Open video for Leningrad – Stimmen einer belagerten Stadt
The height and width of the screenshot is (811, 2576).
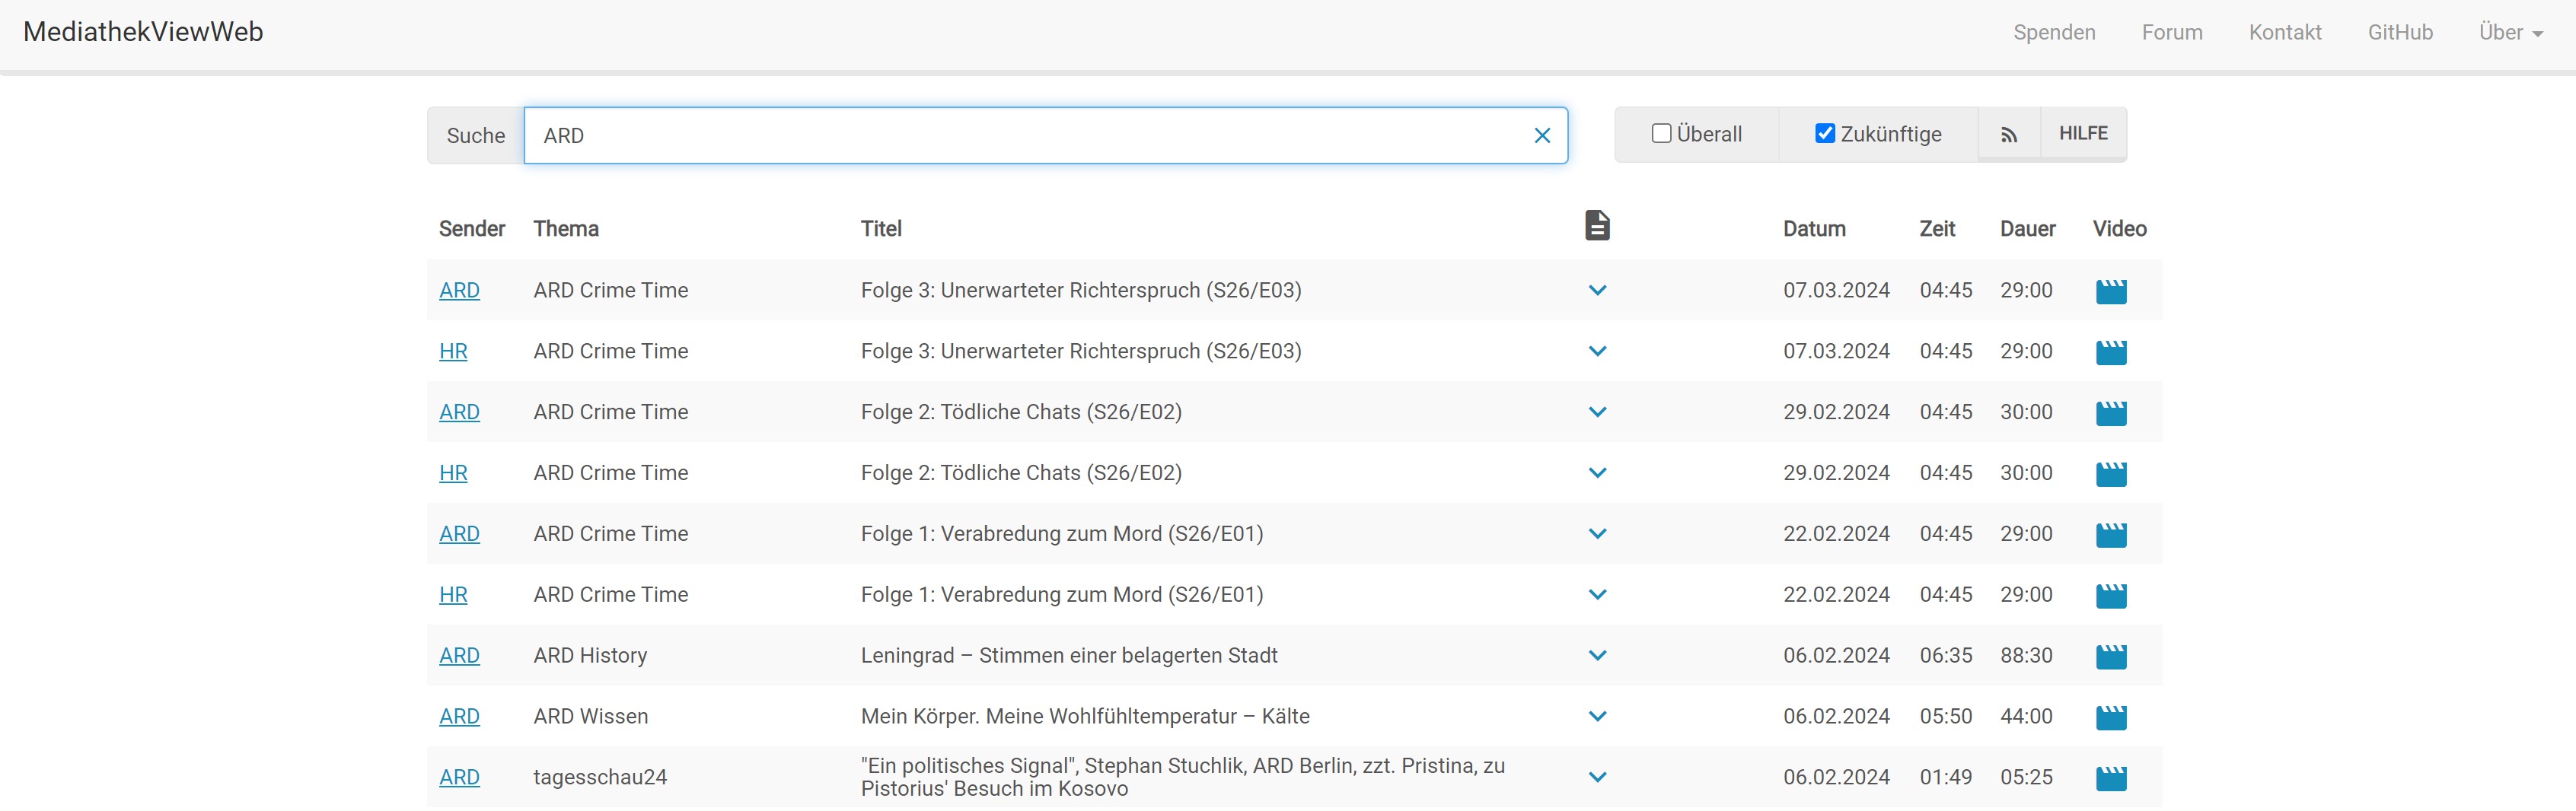[x=2111, y=657]
